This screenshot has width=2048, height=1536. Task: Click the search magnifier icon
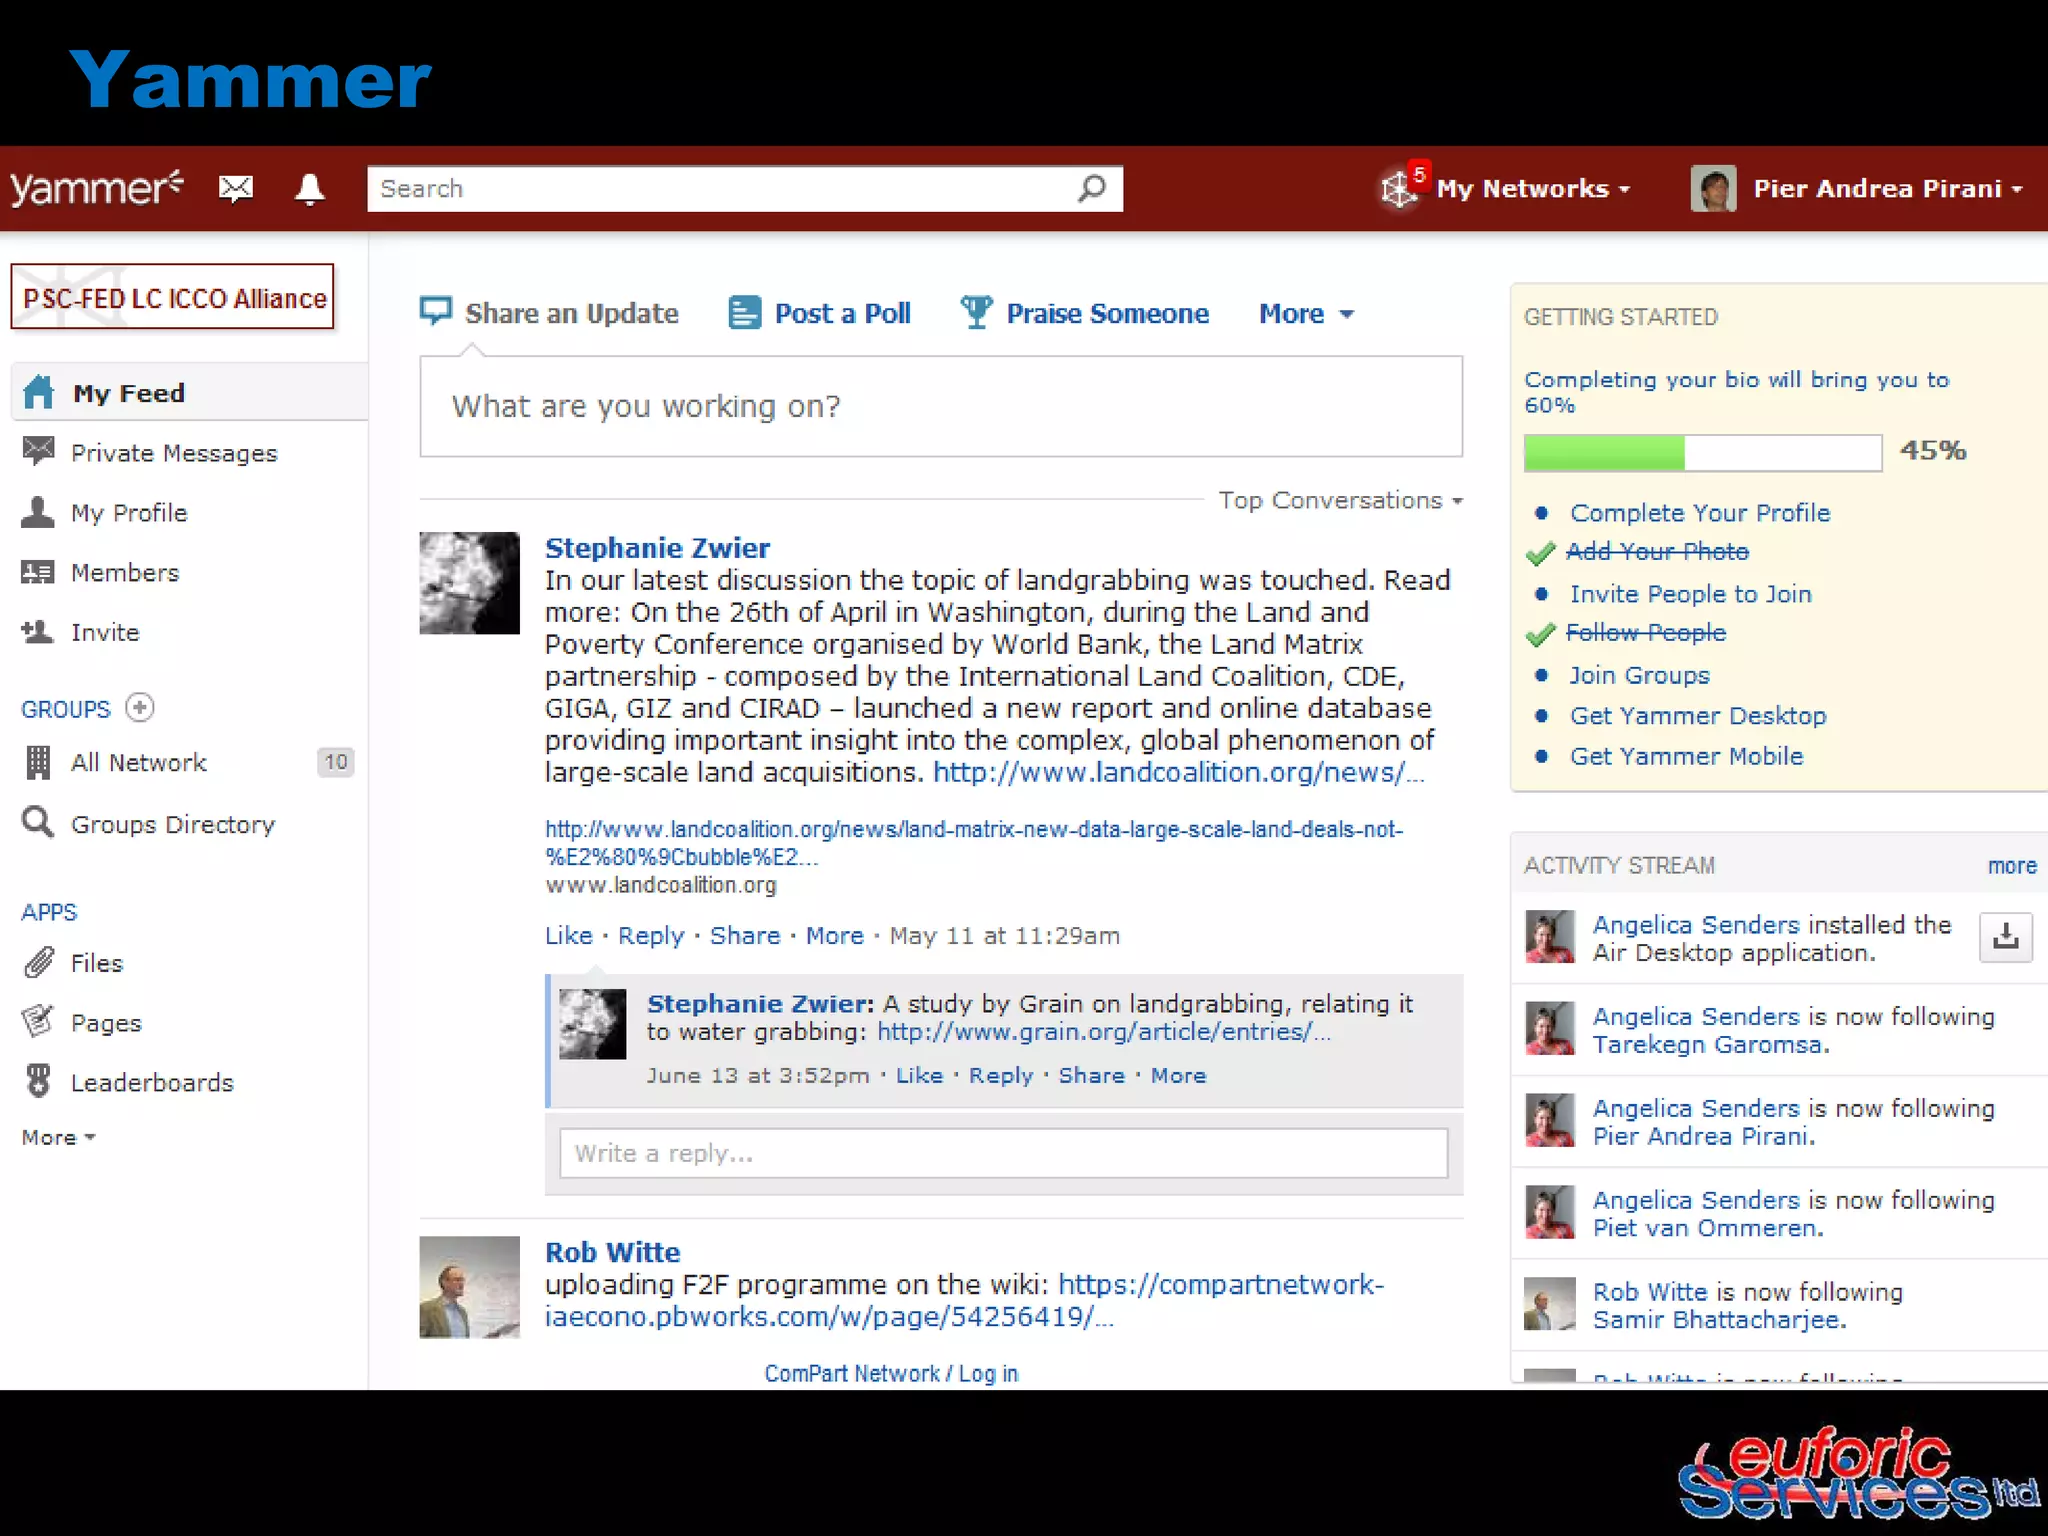1092,188
